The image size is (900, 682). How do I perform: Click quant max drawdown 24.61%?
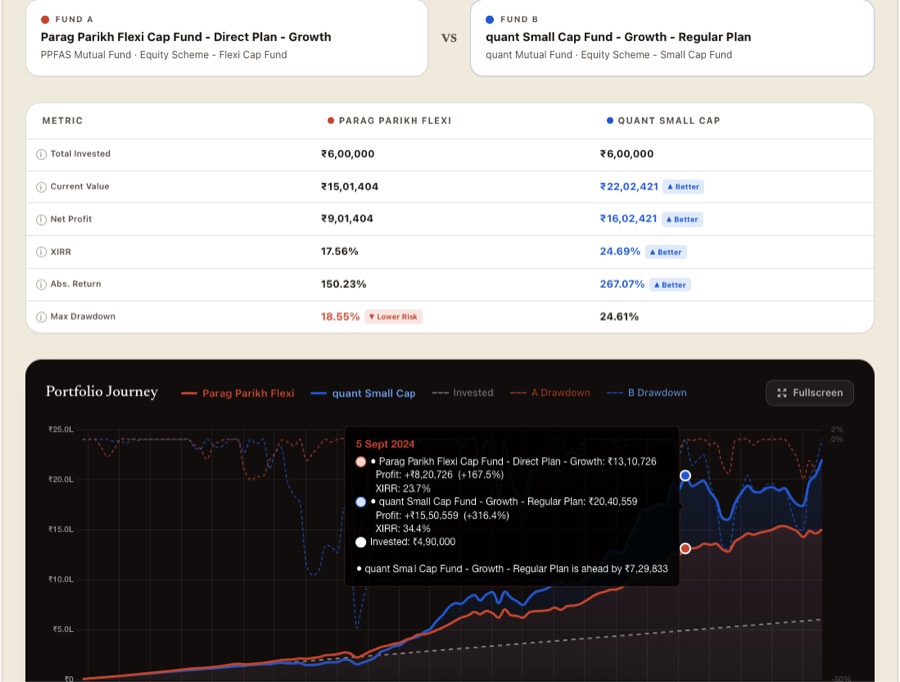(619, 317)
